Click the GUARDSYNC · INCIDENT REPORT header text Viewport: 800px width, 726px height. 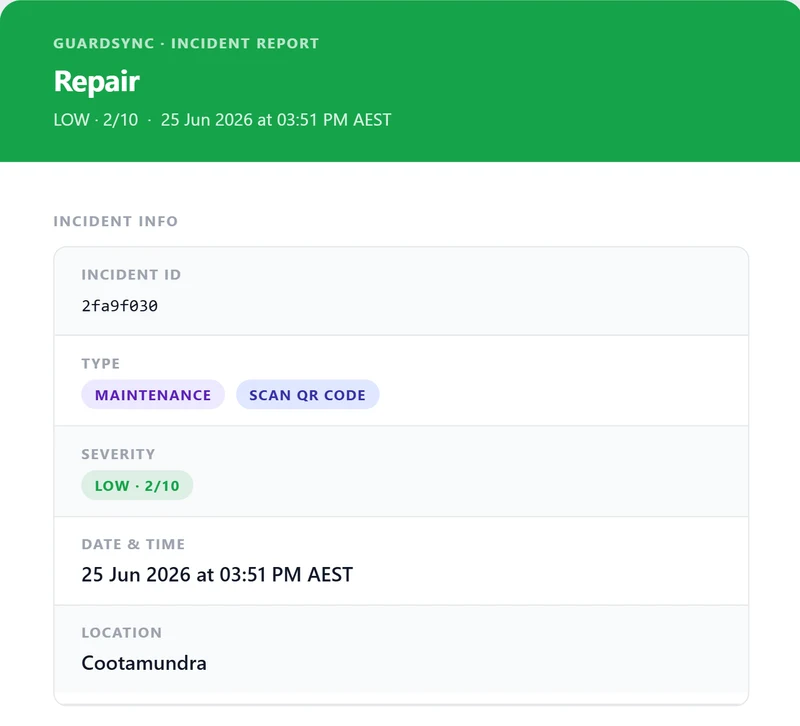click(186, 43)
